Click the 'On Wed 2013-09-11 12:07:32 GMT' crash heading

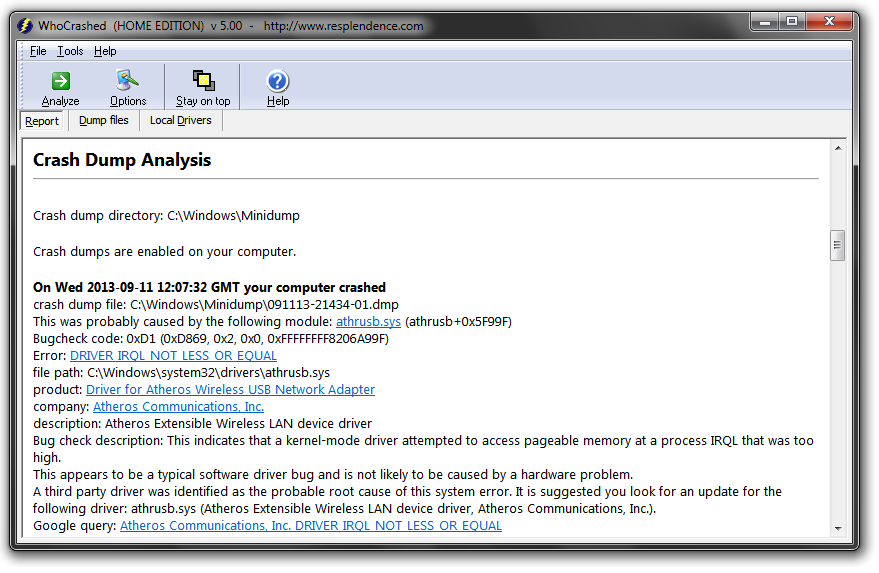(209, 288)
